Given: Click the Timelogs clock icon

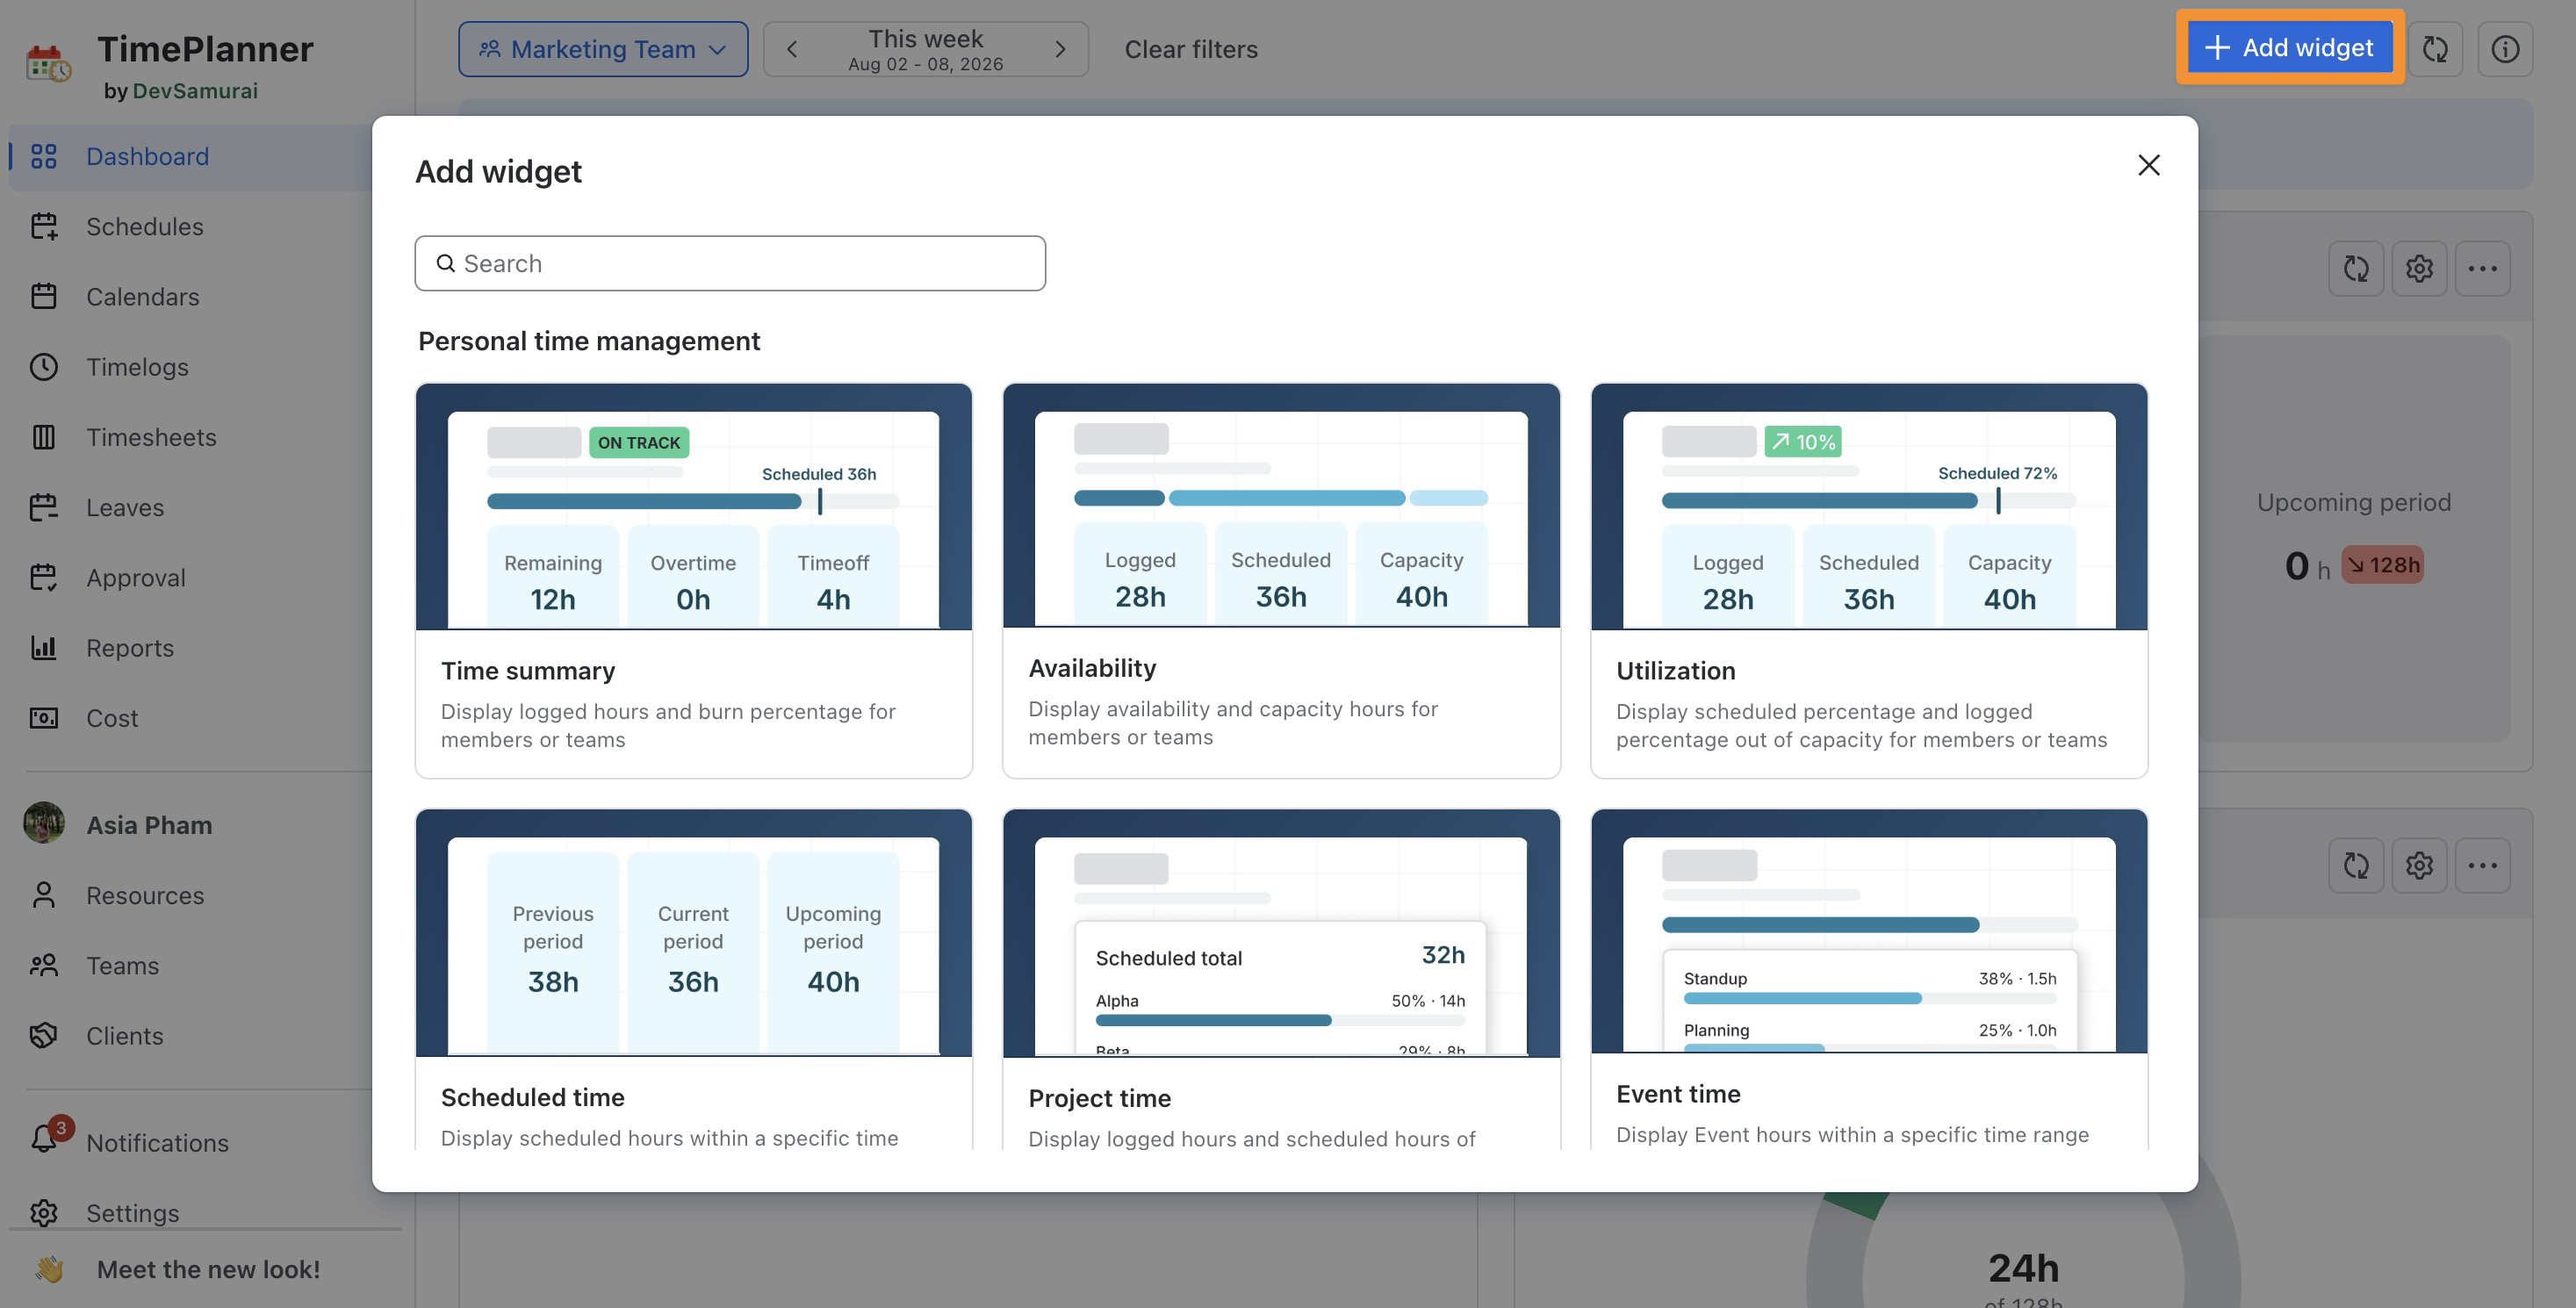Looking at the screenshot, I should coord(43,367).
